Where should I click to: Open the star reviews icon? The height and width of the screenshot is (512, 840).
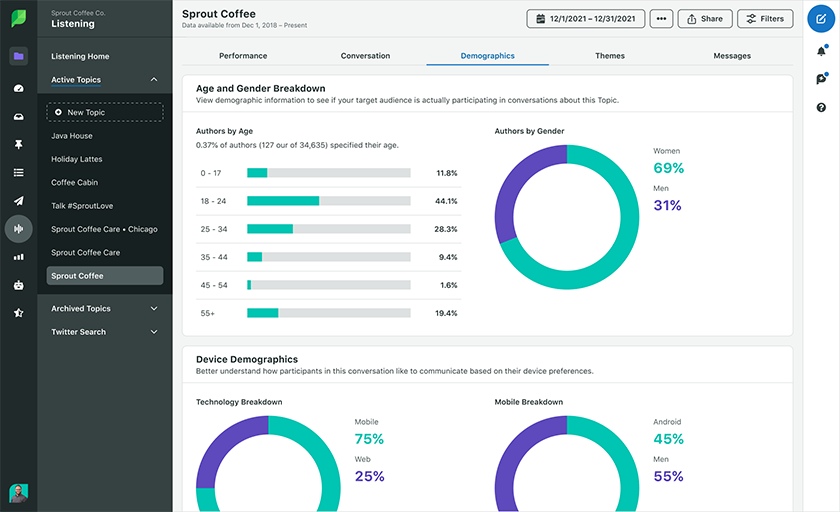tap(19, 313)
